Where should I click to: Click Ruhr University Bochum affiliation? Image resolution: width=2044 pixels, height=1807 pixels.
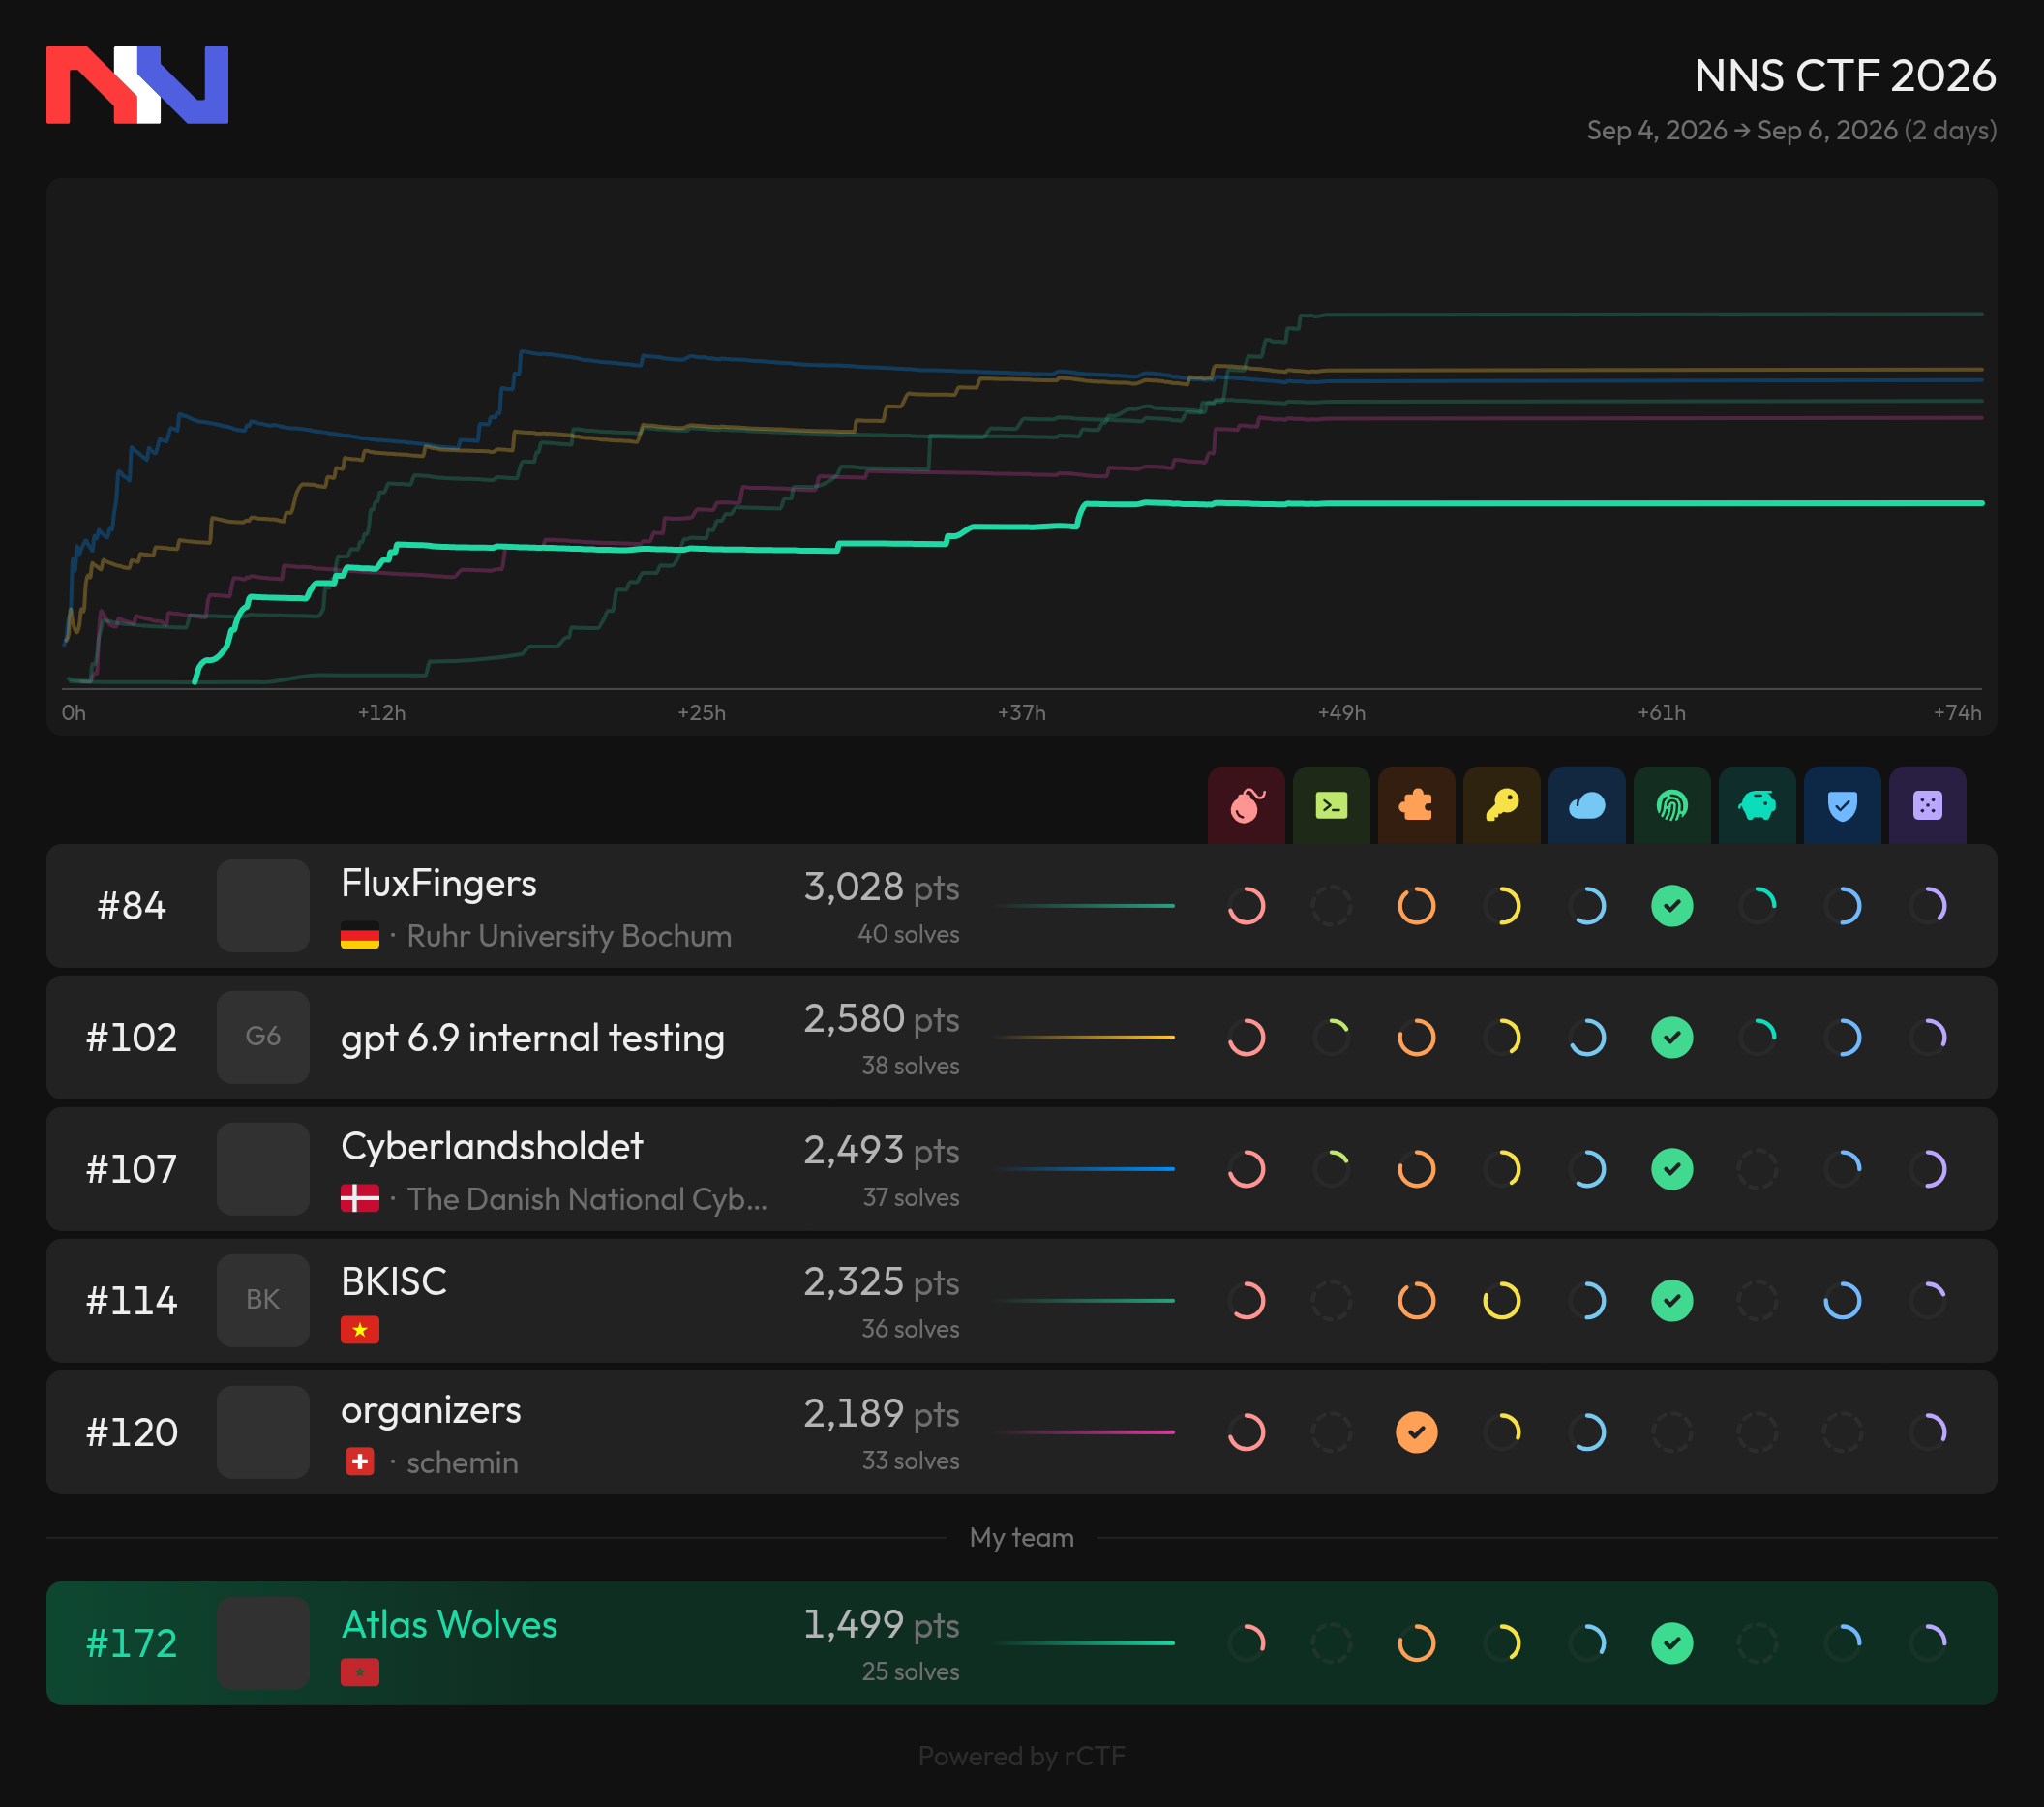[569, 936]
